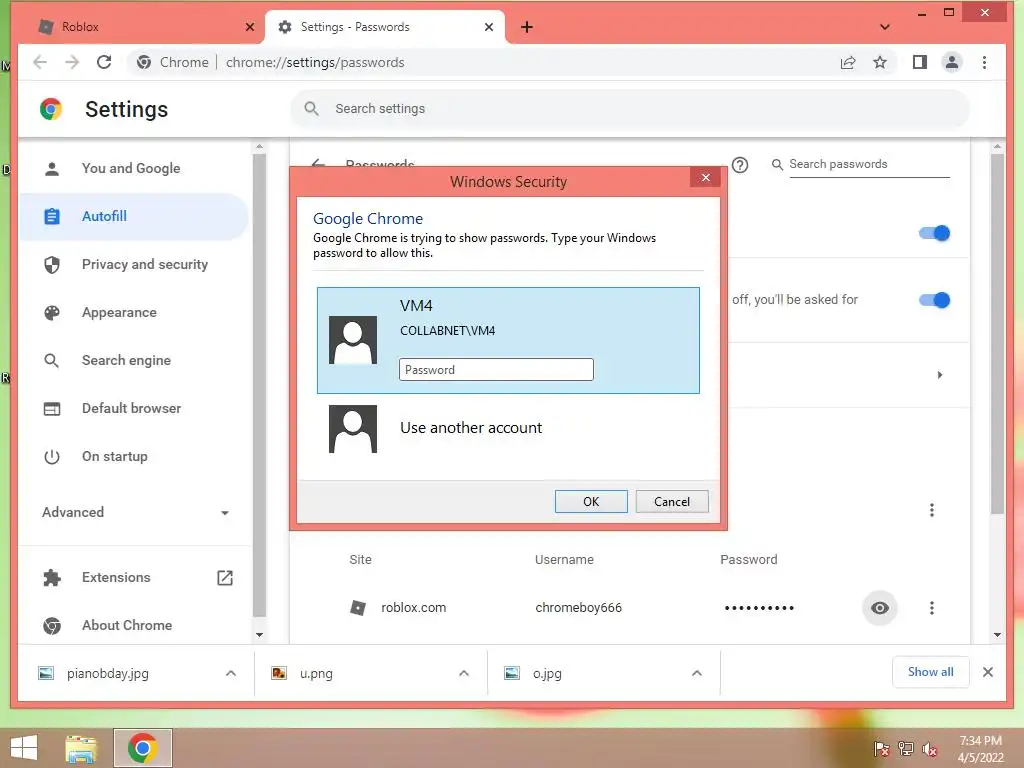The image size is (1024, 768).
Task: Open u.png download options chevron
Action: point(464,673)
